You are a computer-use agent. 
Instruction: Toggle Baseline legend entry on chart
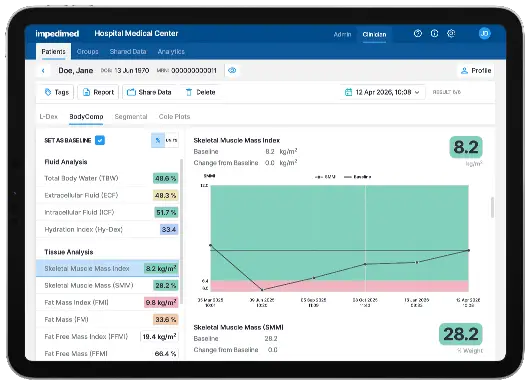pyautogui.click(x=357, y=177)
